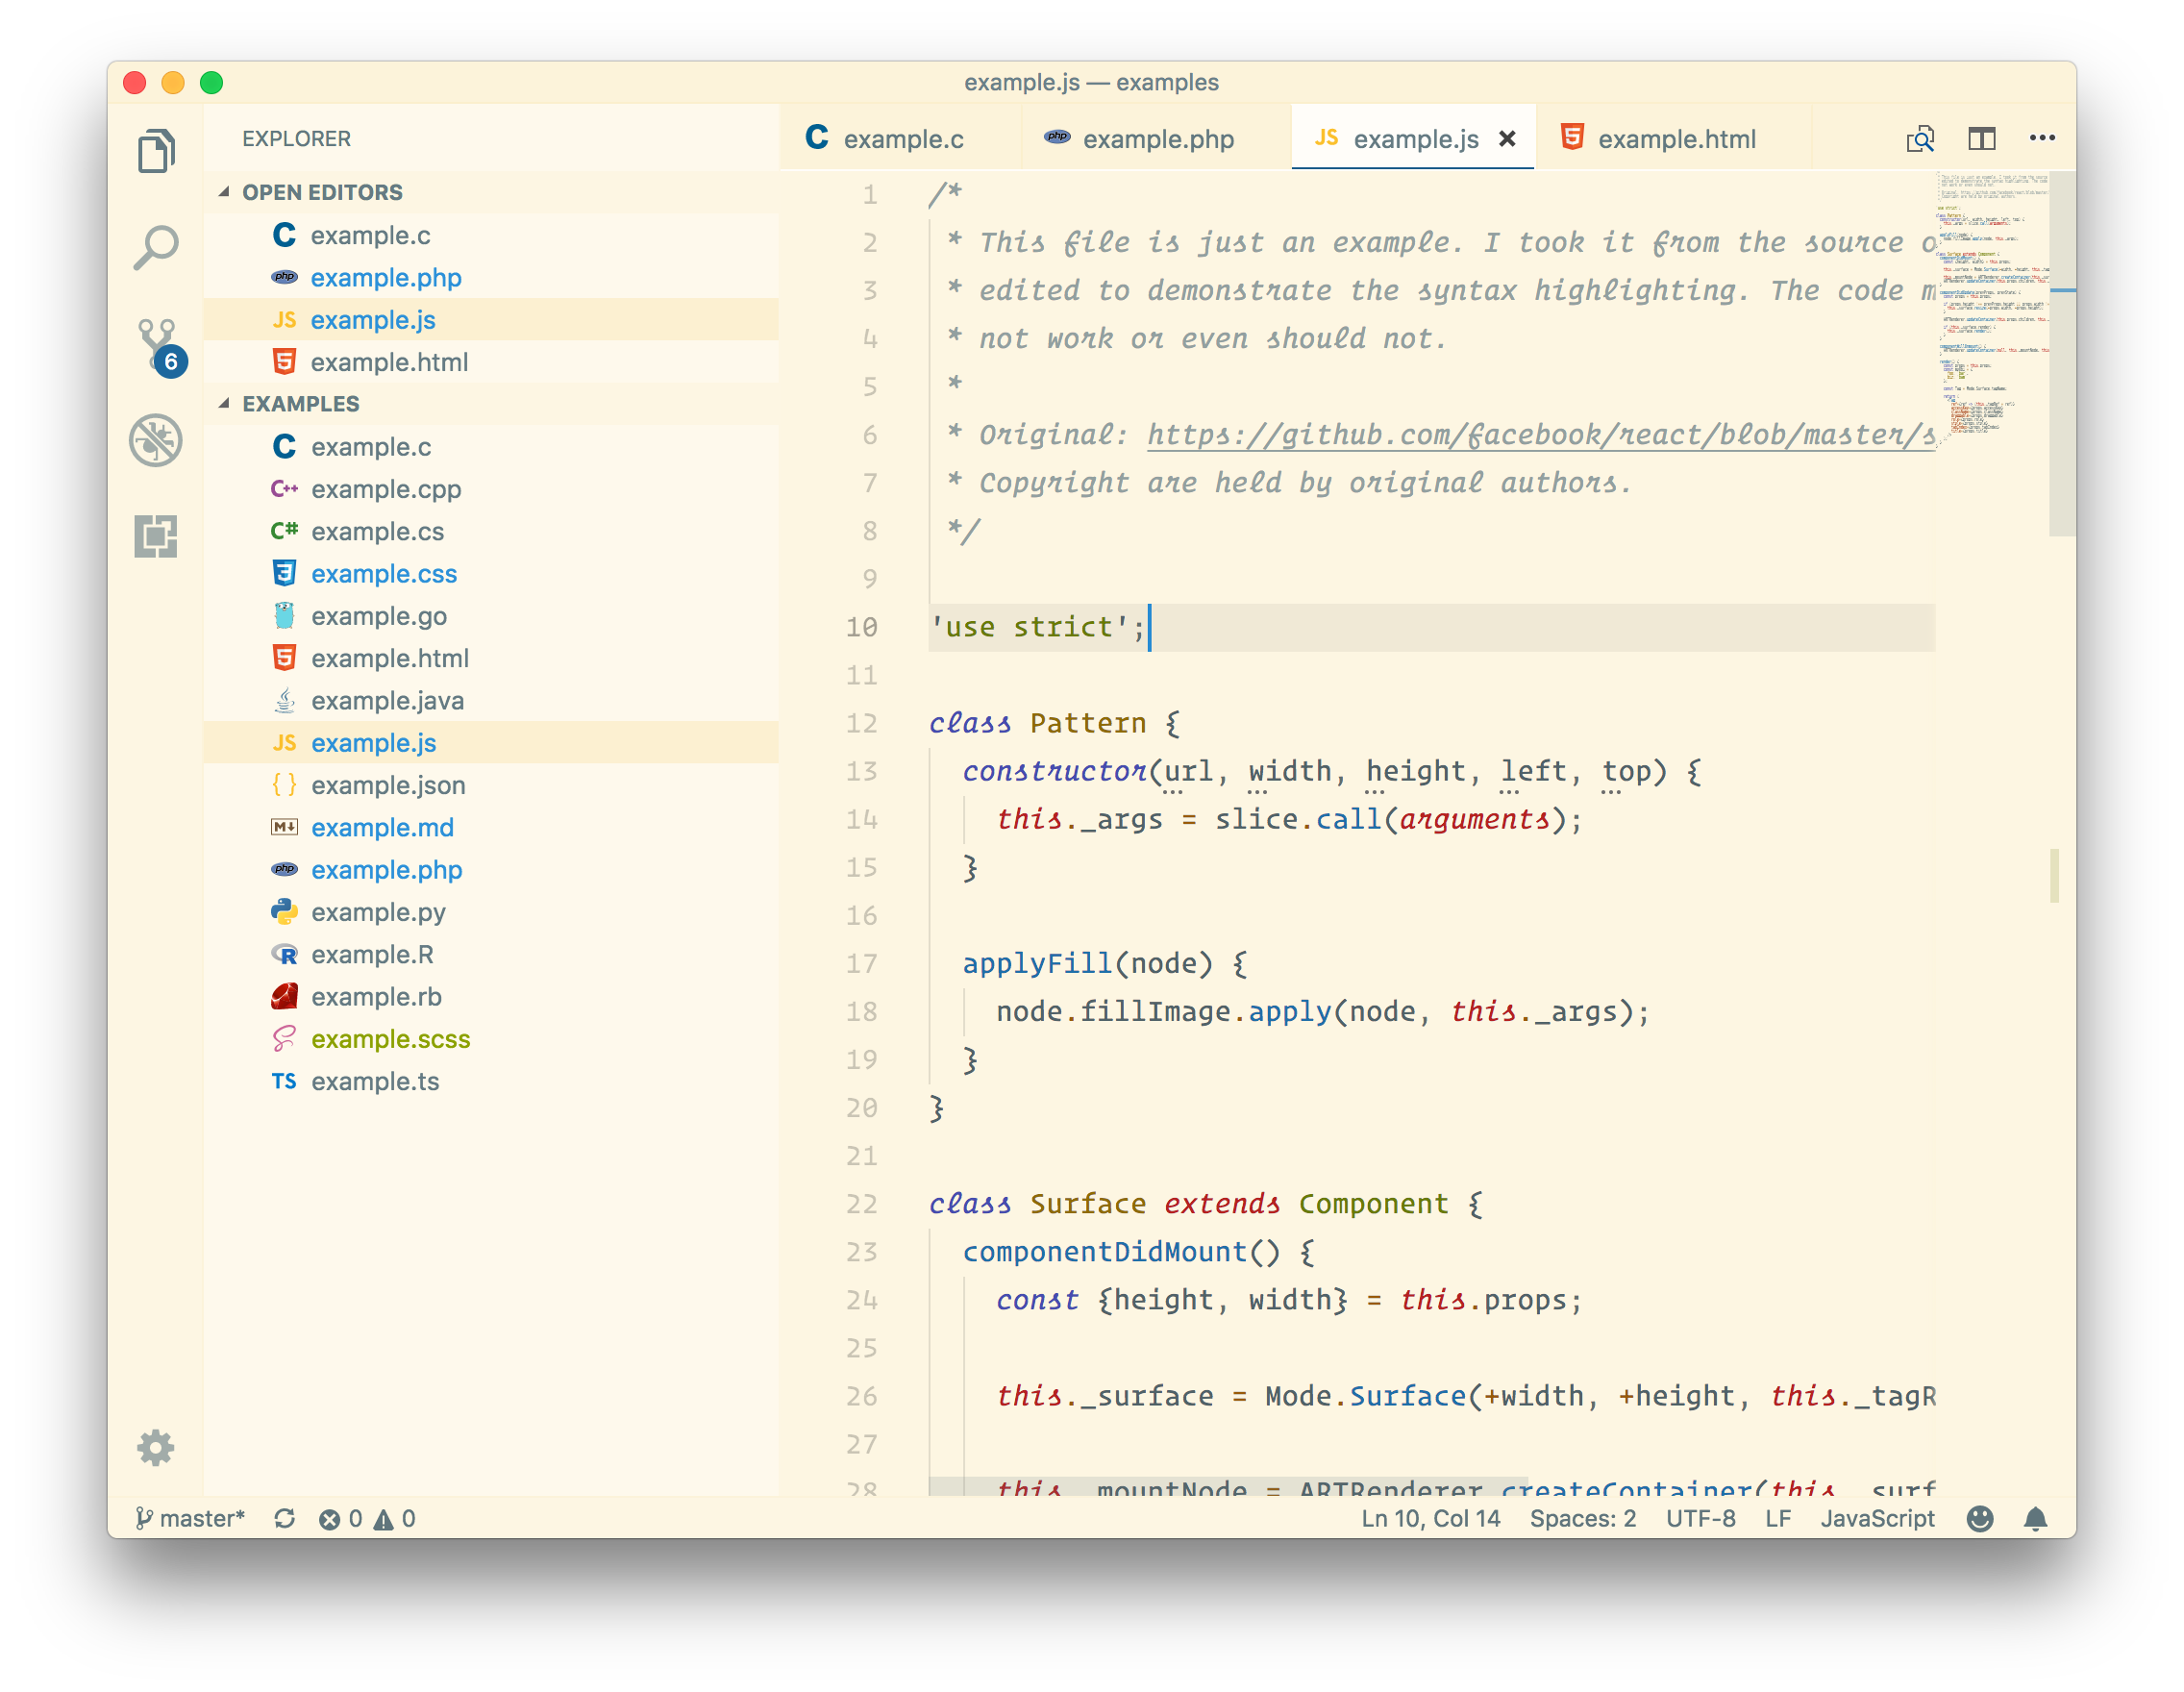Click the synchronize changes icon
2184x1692 pixels.
coord(285,1518)
